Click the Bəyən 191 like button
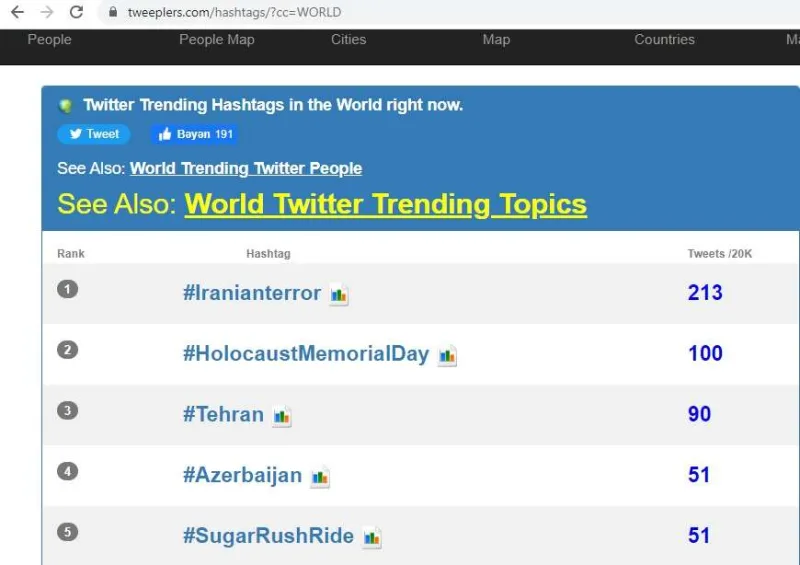This screenshot has height=565, width=800. pos(194,134)
